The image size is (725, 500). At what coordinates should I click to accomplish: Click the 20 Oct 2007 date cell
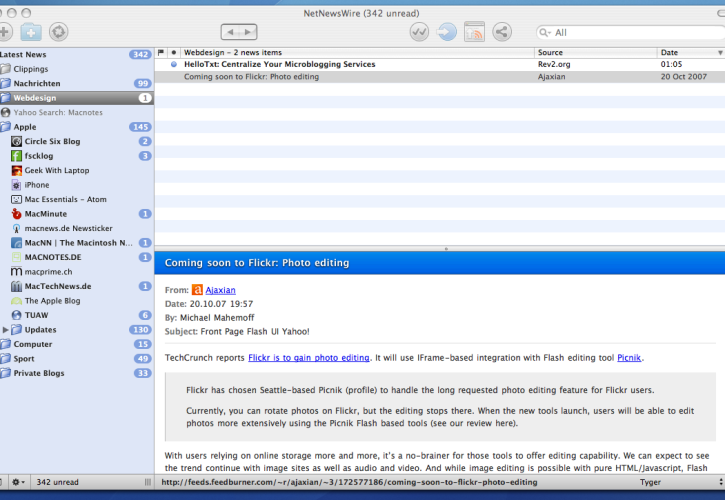(683, 77)
